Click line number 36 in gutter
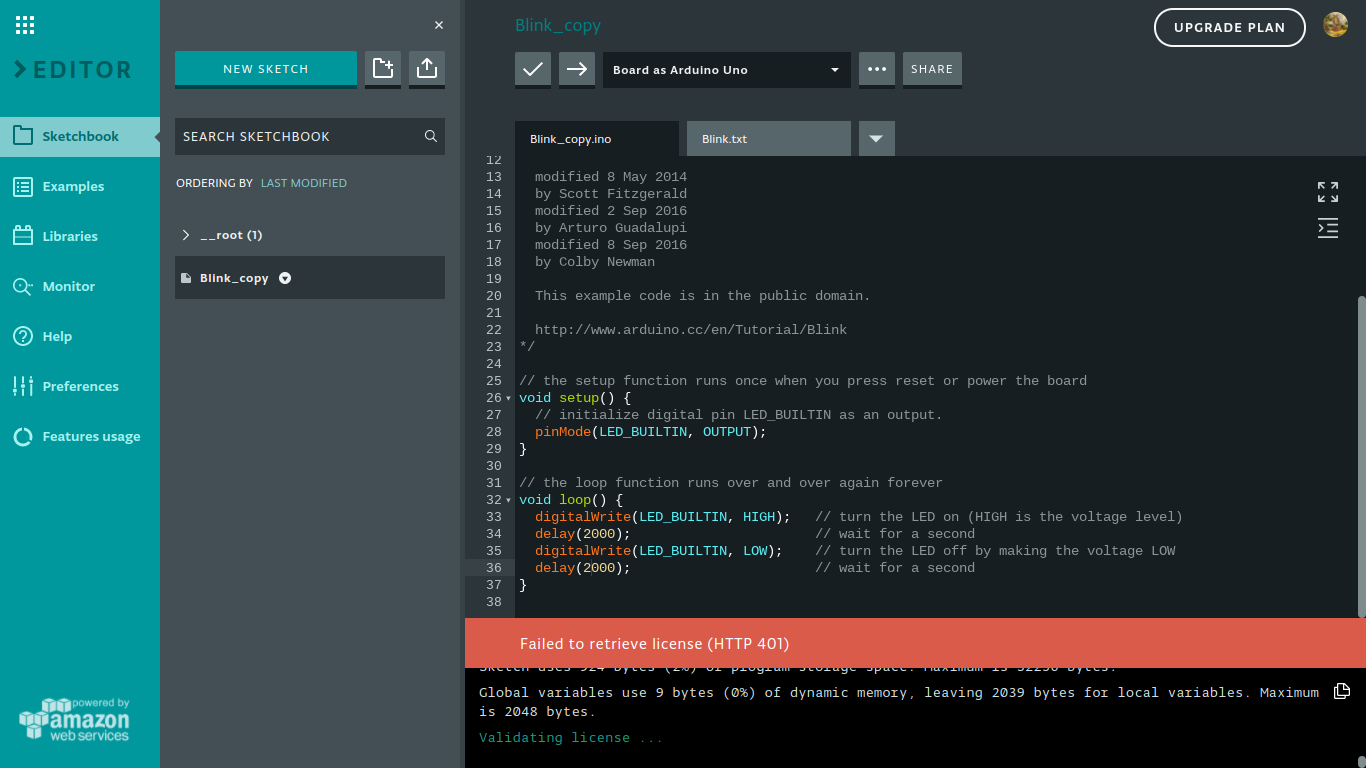Viewport: 1366px width, 768px height. point(494,568)
